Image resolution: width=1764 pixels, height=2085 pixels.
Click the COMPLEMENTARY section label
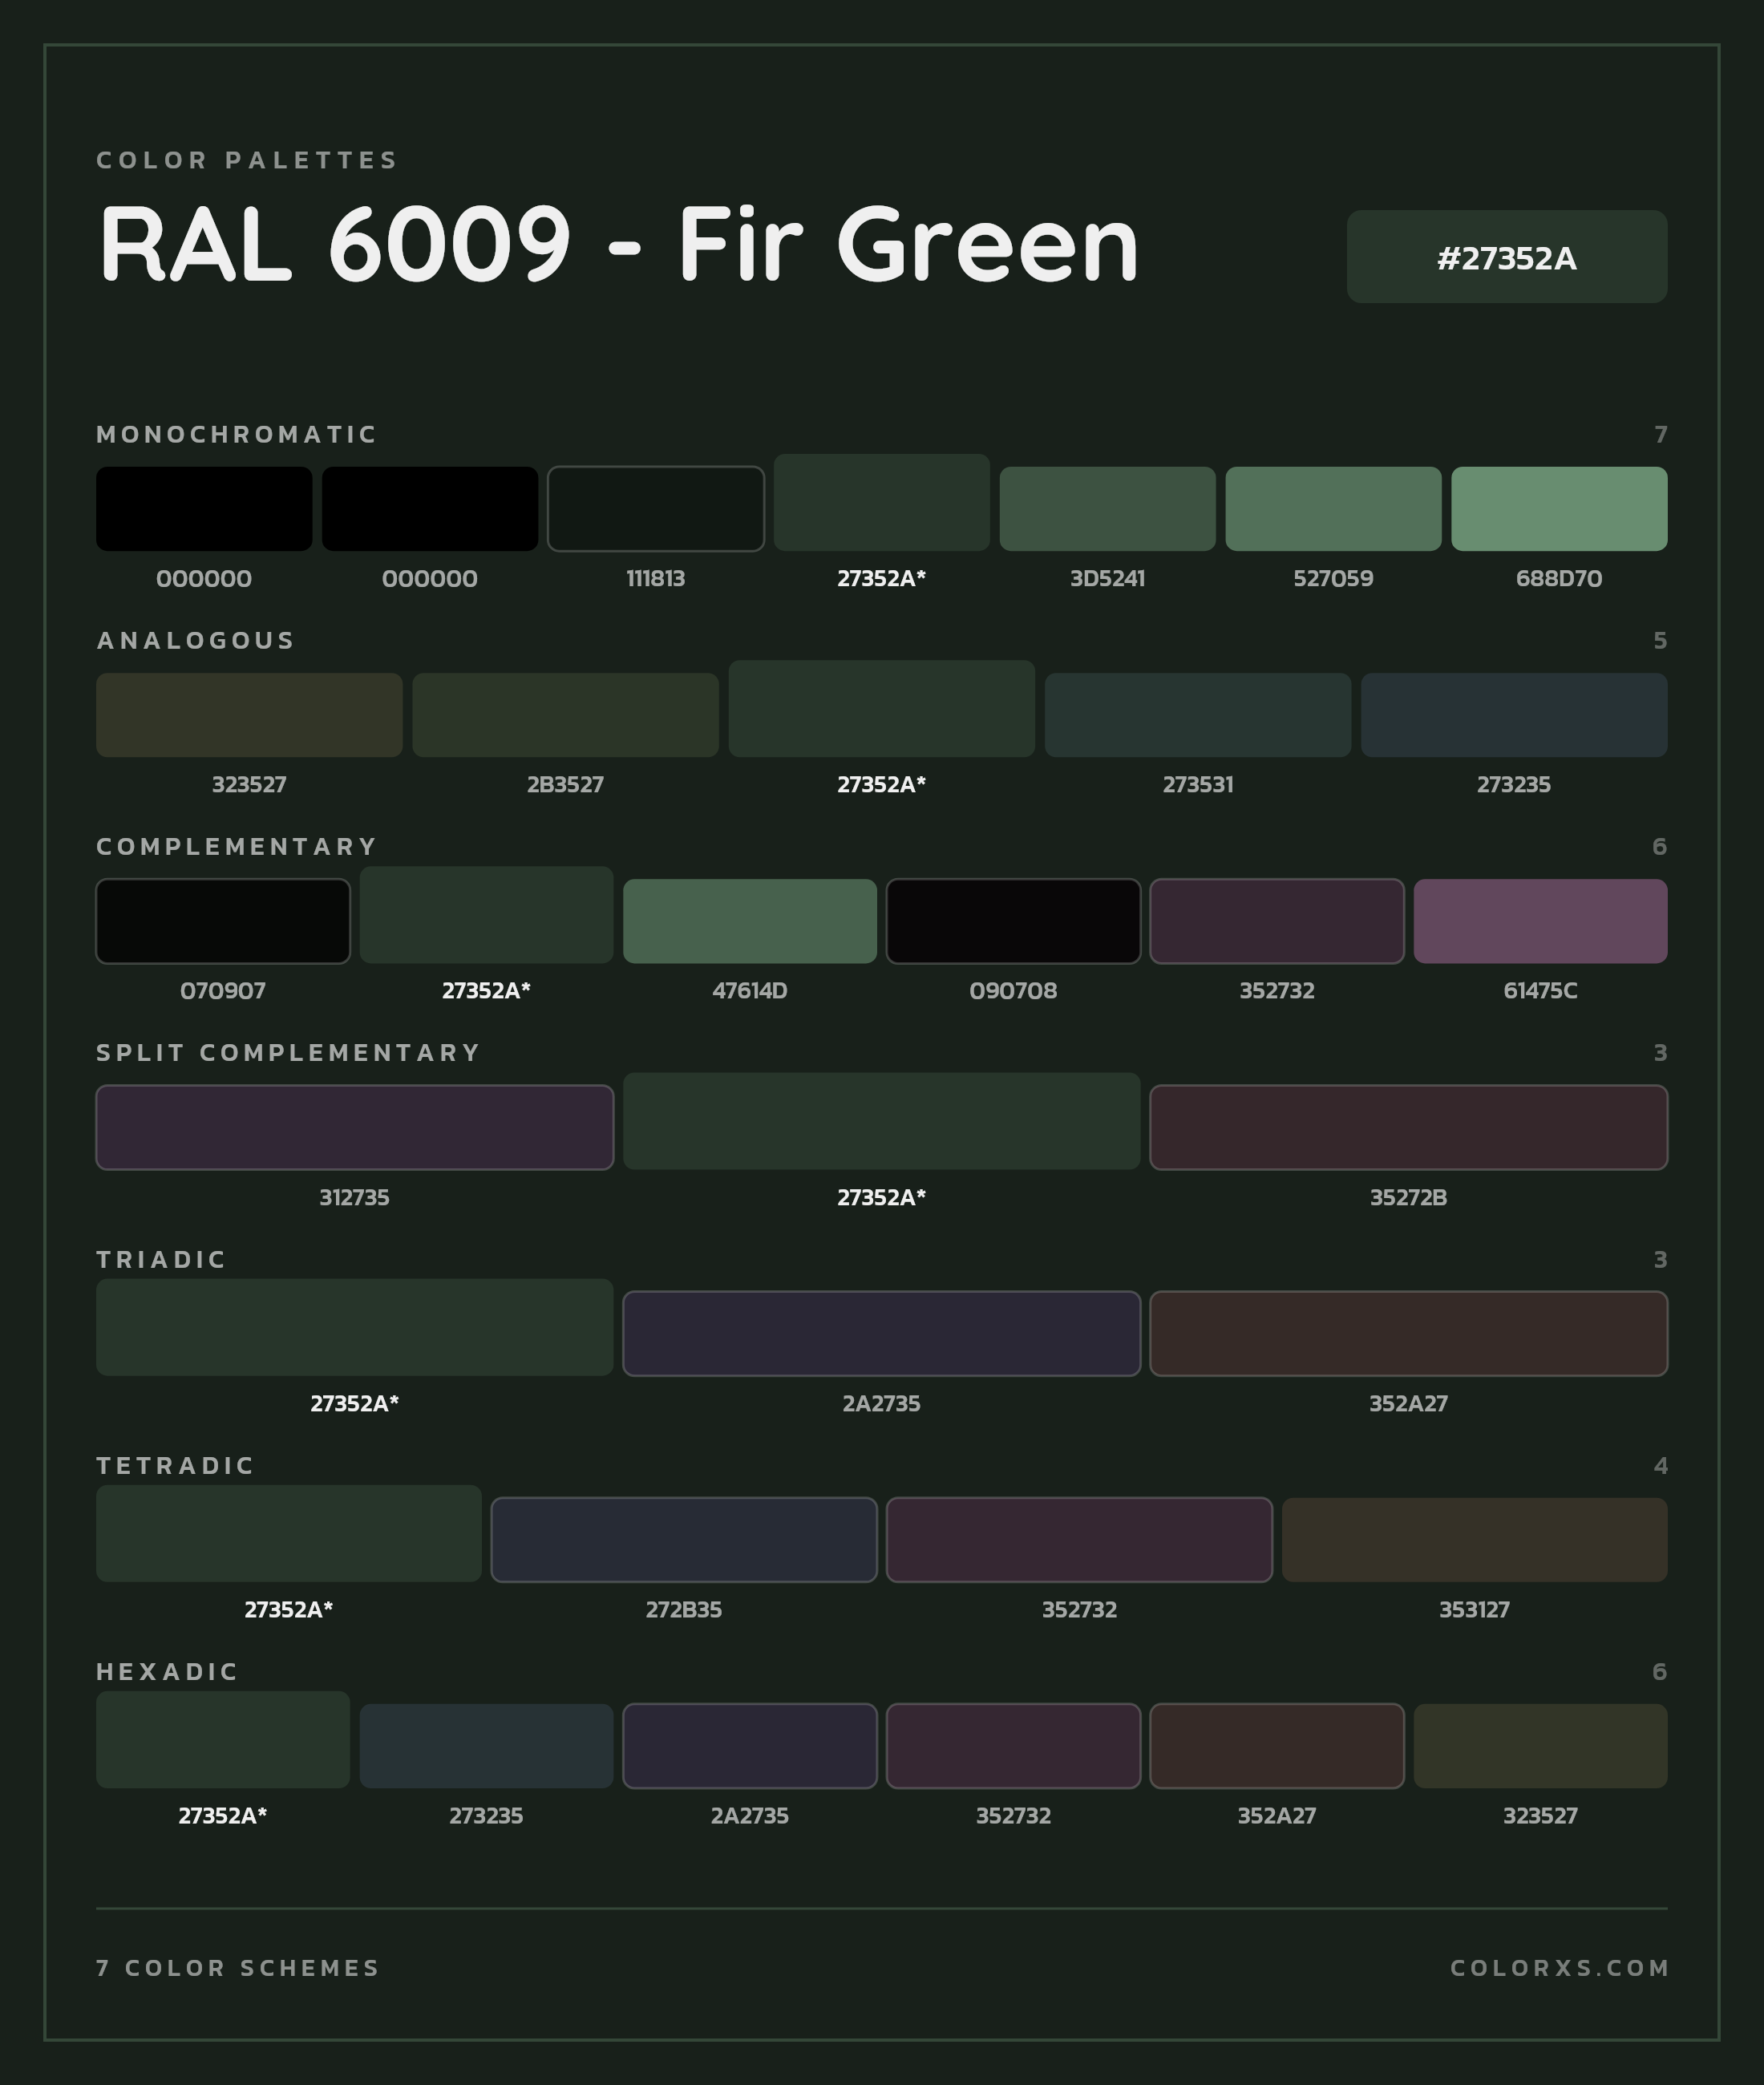click(x=237, y=846)
